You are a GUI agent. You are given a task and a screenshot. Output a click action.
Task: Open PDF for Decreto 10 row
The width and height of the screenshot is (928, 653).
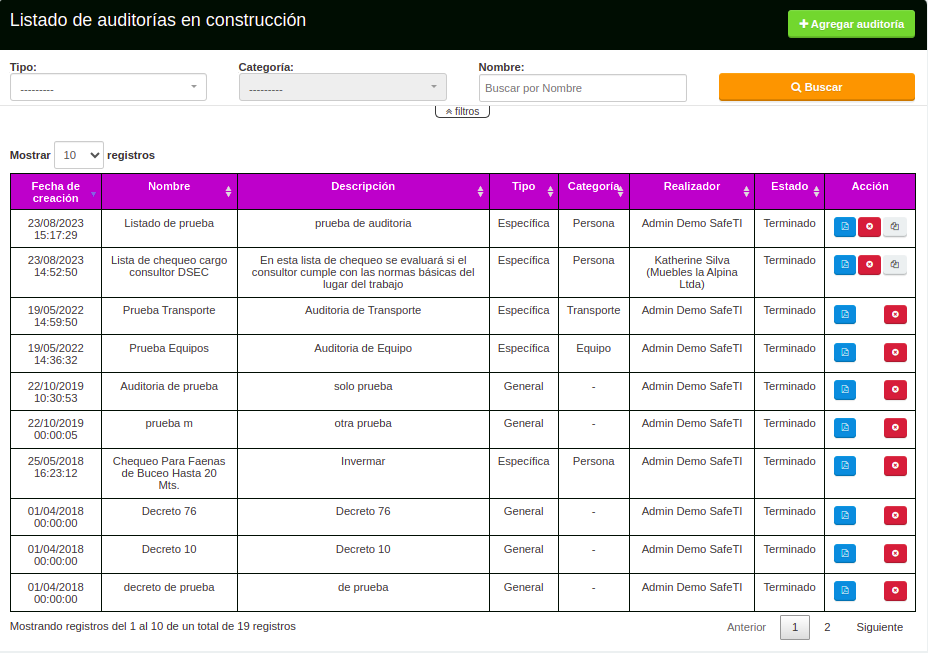tap(845, 554)
